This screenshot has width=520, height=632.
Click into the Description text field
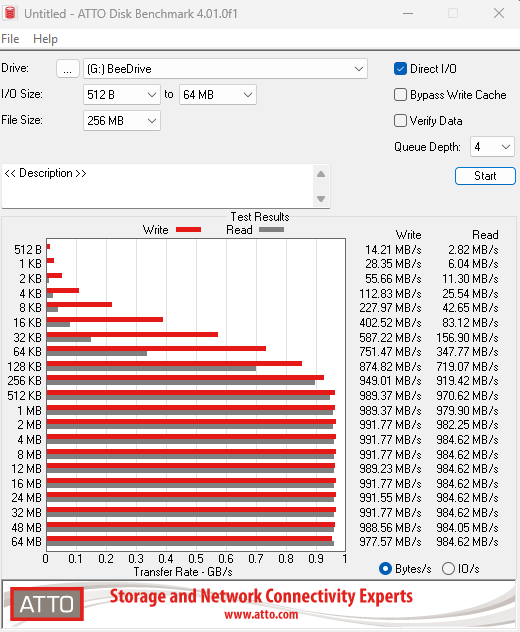157,186
